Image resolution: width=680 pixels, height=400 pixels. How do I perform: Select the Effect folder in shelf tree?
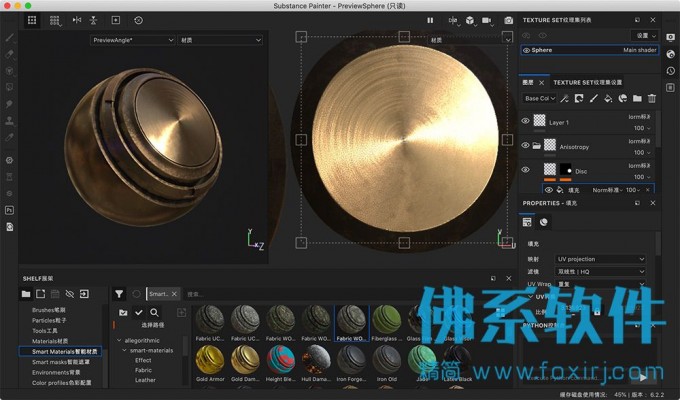coord(143,360)
